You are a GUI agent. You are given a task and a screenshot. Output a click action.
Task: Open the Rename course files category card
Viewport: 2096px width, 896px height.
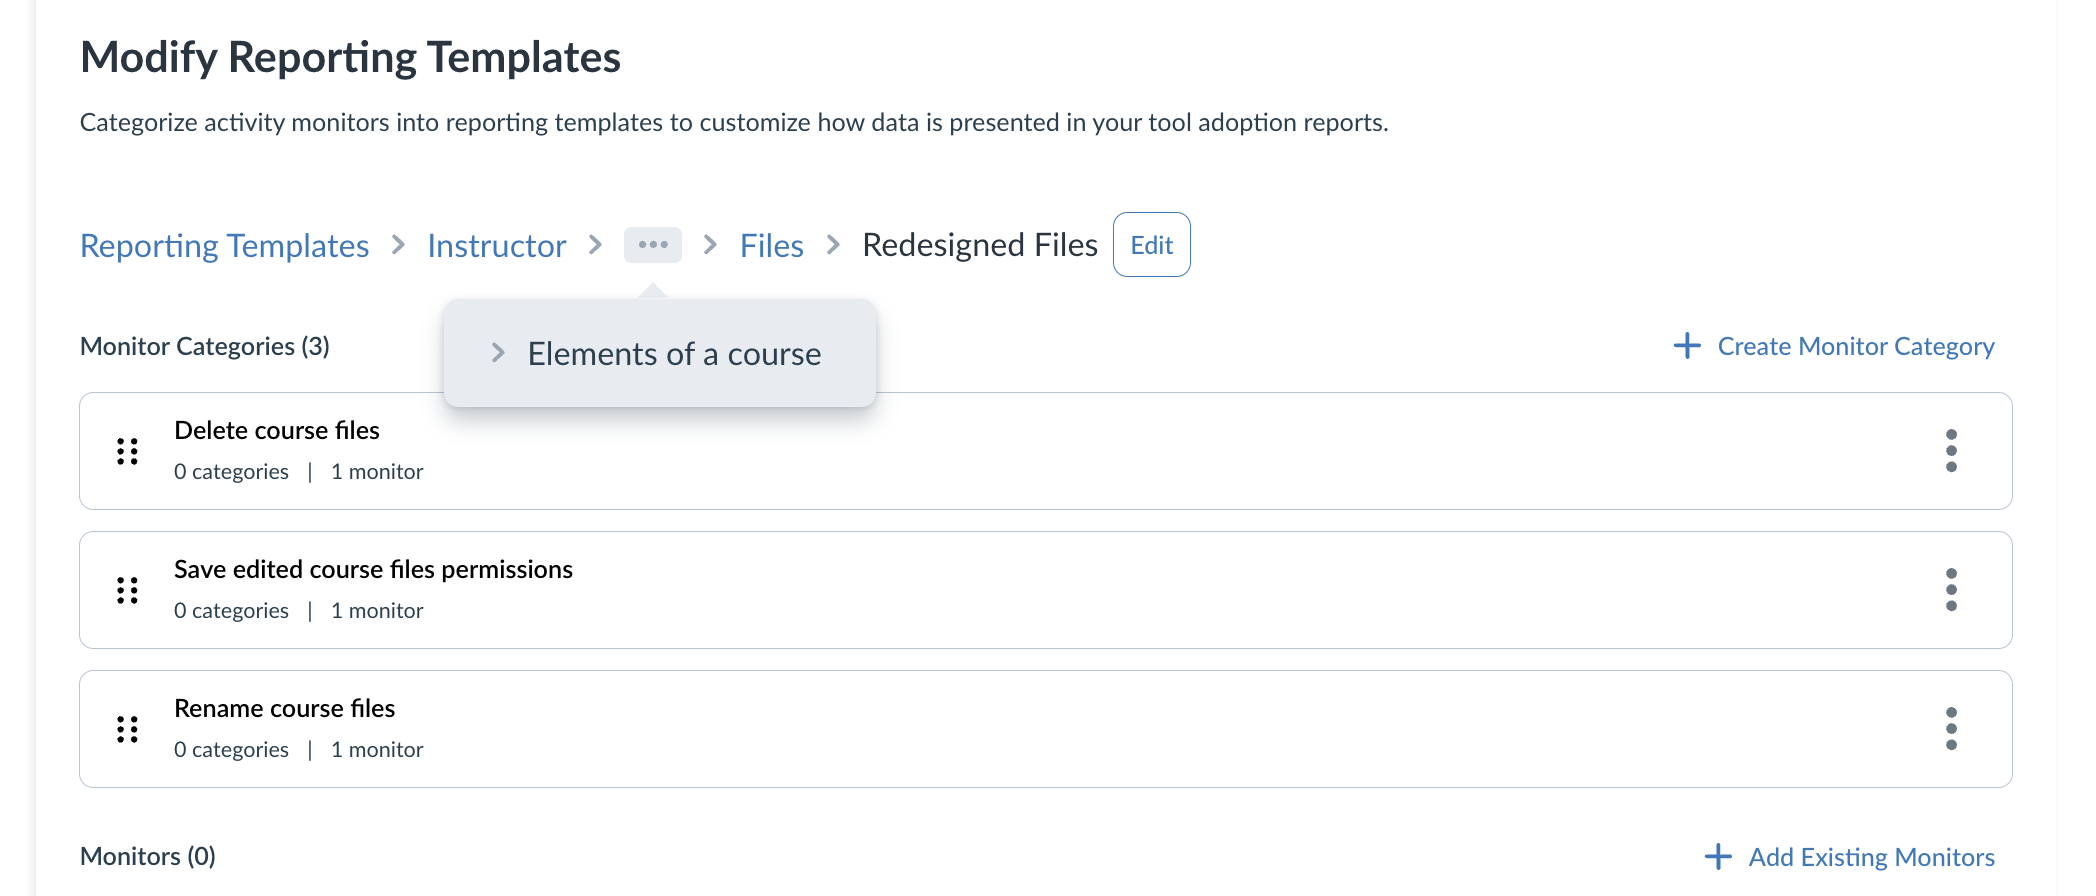(284, 708)
